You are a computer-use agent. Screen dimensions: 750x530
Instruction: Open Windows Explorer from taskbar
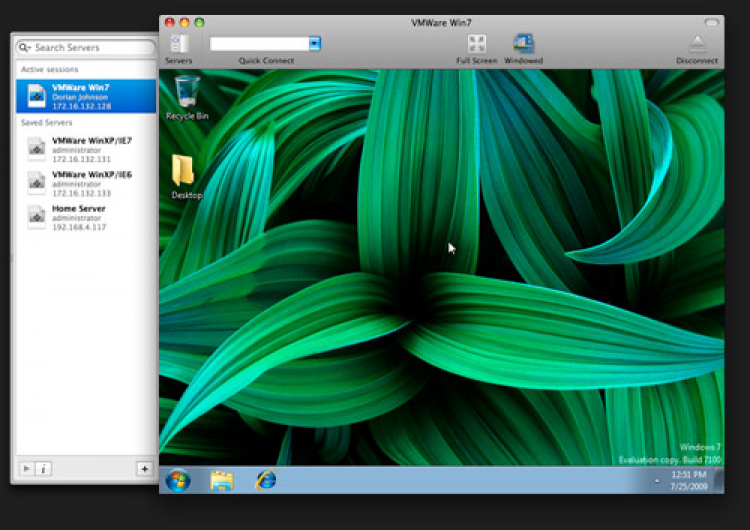point(222,480)
